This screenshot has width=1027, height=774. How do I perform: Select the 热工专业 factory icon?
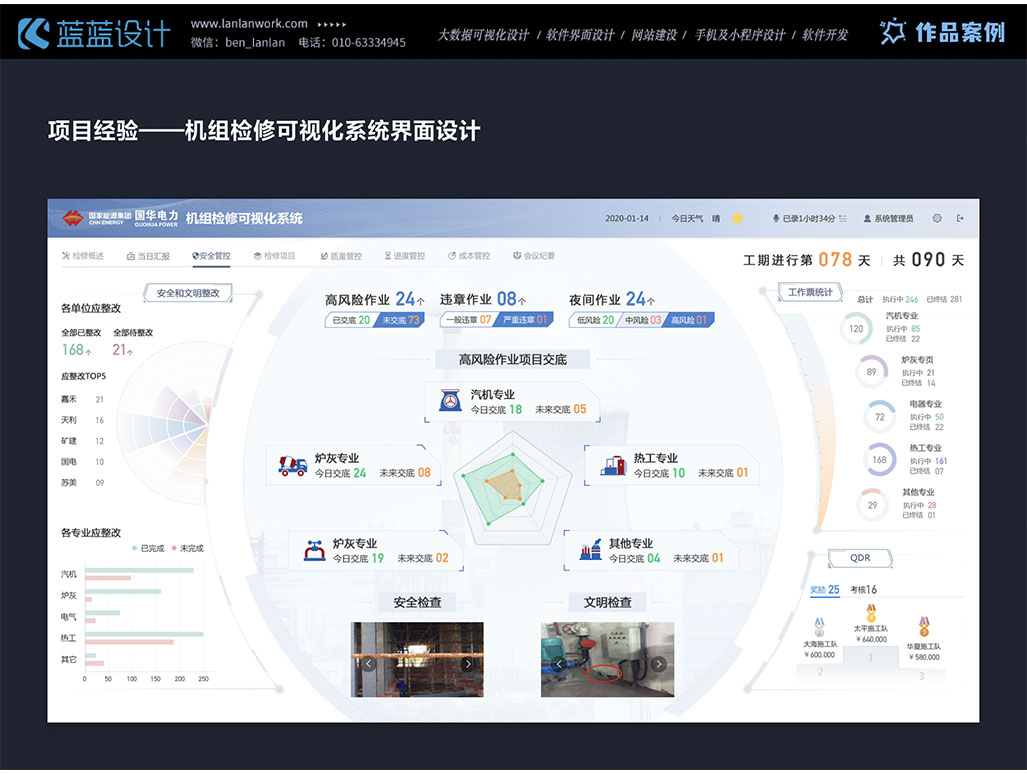(612, 465)
